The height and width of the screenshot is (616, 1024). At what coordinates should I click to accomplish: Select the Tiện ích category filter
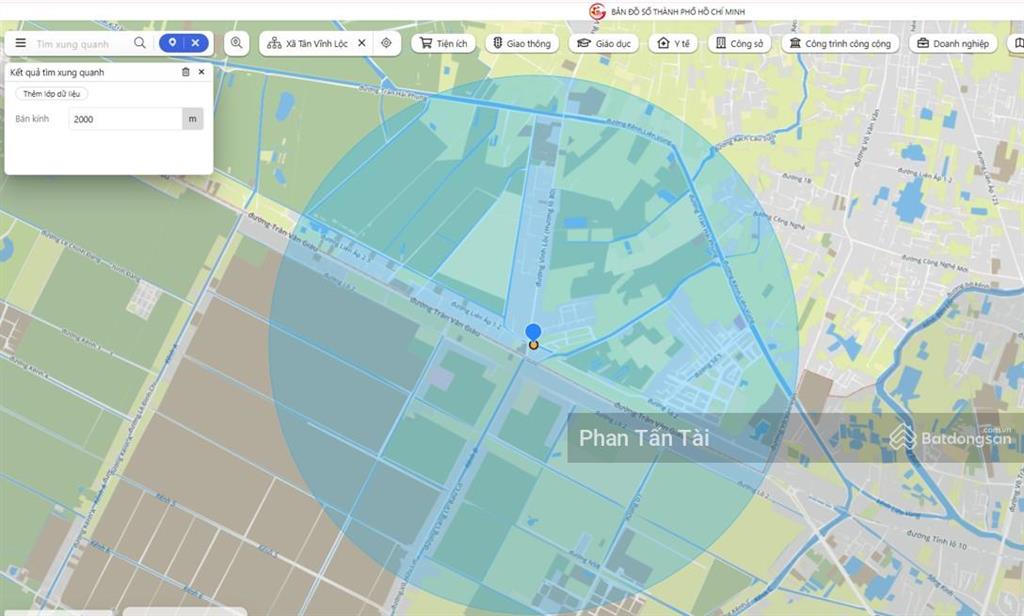tap(444, 44)
